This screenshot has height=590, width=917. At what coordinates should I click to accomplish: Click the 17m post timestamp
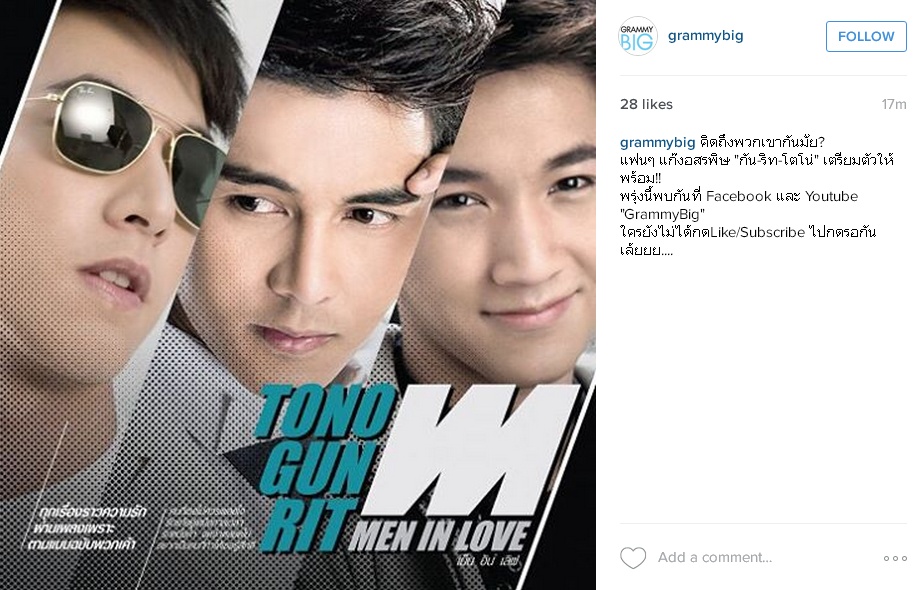tap(894, 105)
